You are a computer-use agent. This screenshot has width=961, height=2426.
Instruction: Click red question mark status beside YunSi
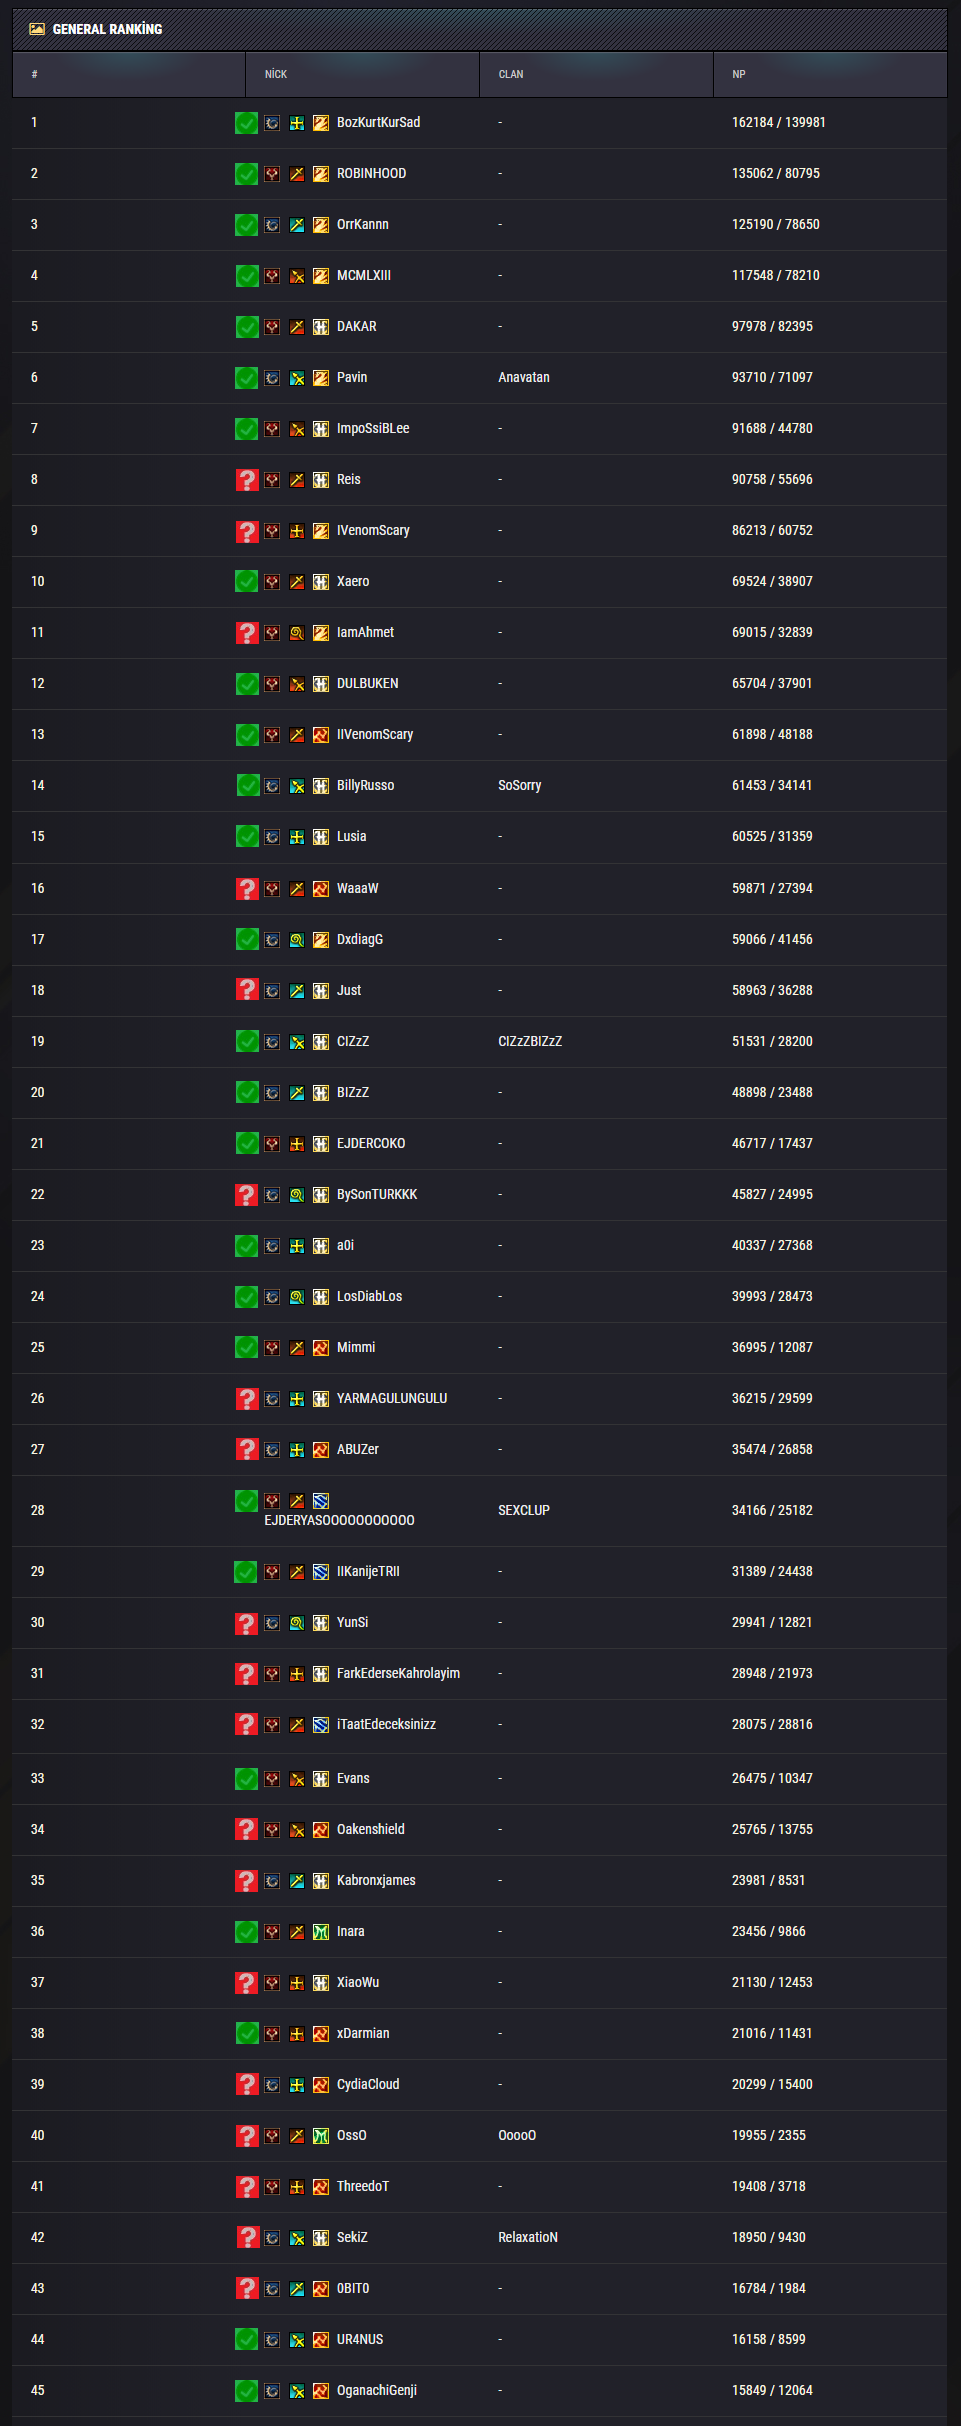pyautogui.click(x=247, y=1623)
